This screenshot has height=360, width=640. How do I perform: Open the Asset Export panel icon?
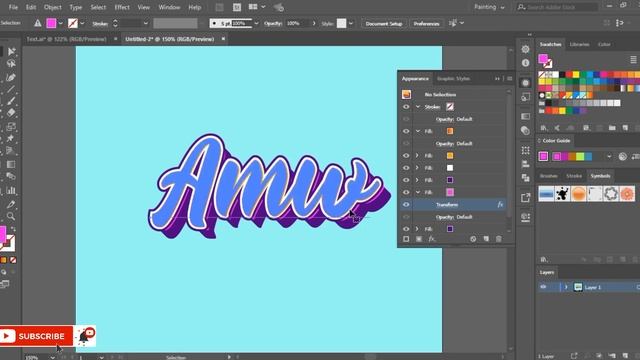pos(526,198)
